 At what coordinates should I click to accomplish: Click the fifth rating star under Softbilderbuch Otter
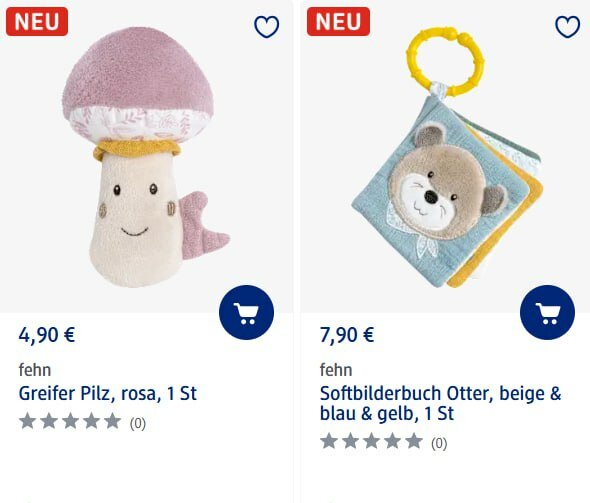click(414, 441)
